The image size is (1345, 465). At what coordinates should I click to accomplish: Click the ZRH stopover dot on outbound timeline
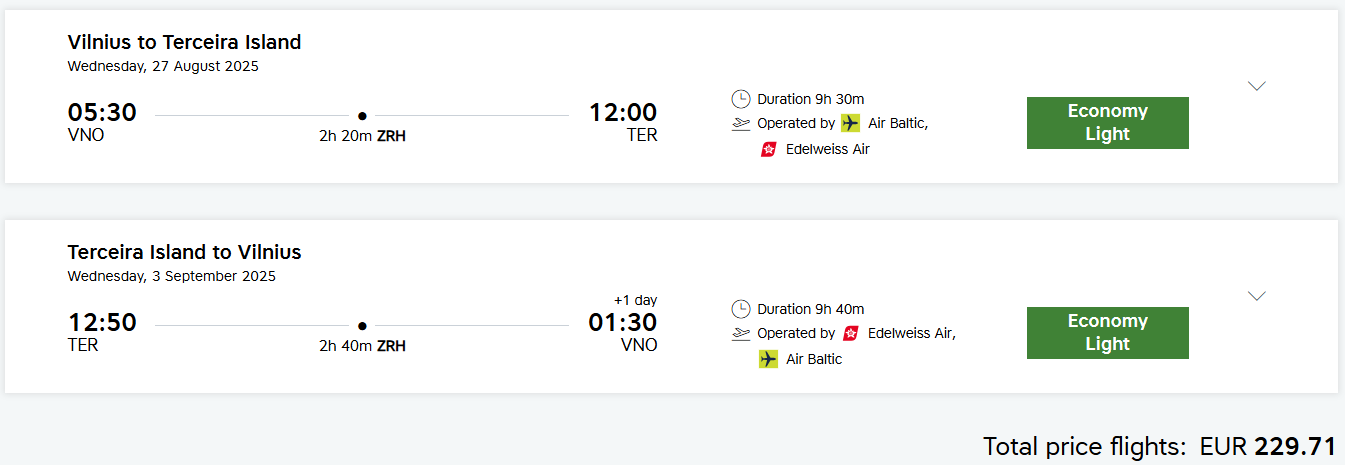coord(362,116)
